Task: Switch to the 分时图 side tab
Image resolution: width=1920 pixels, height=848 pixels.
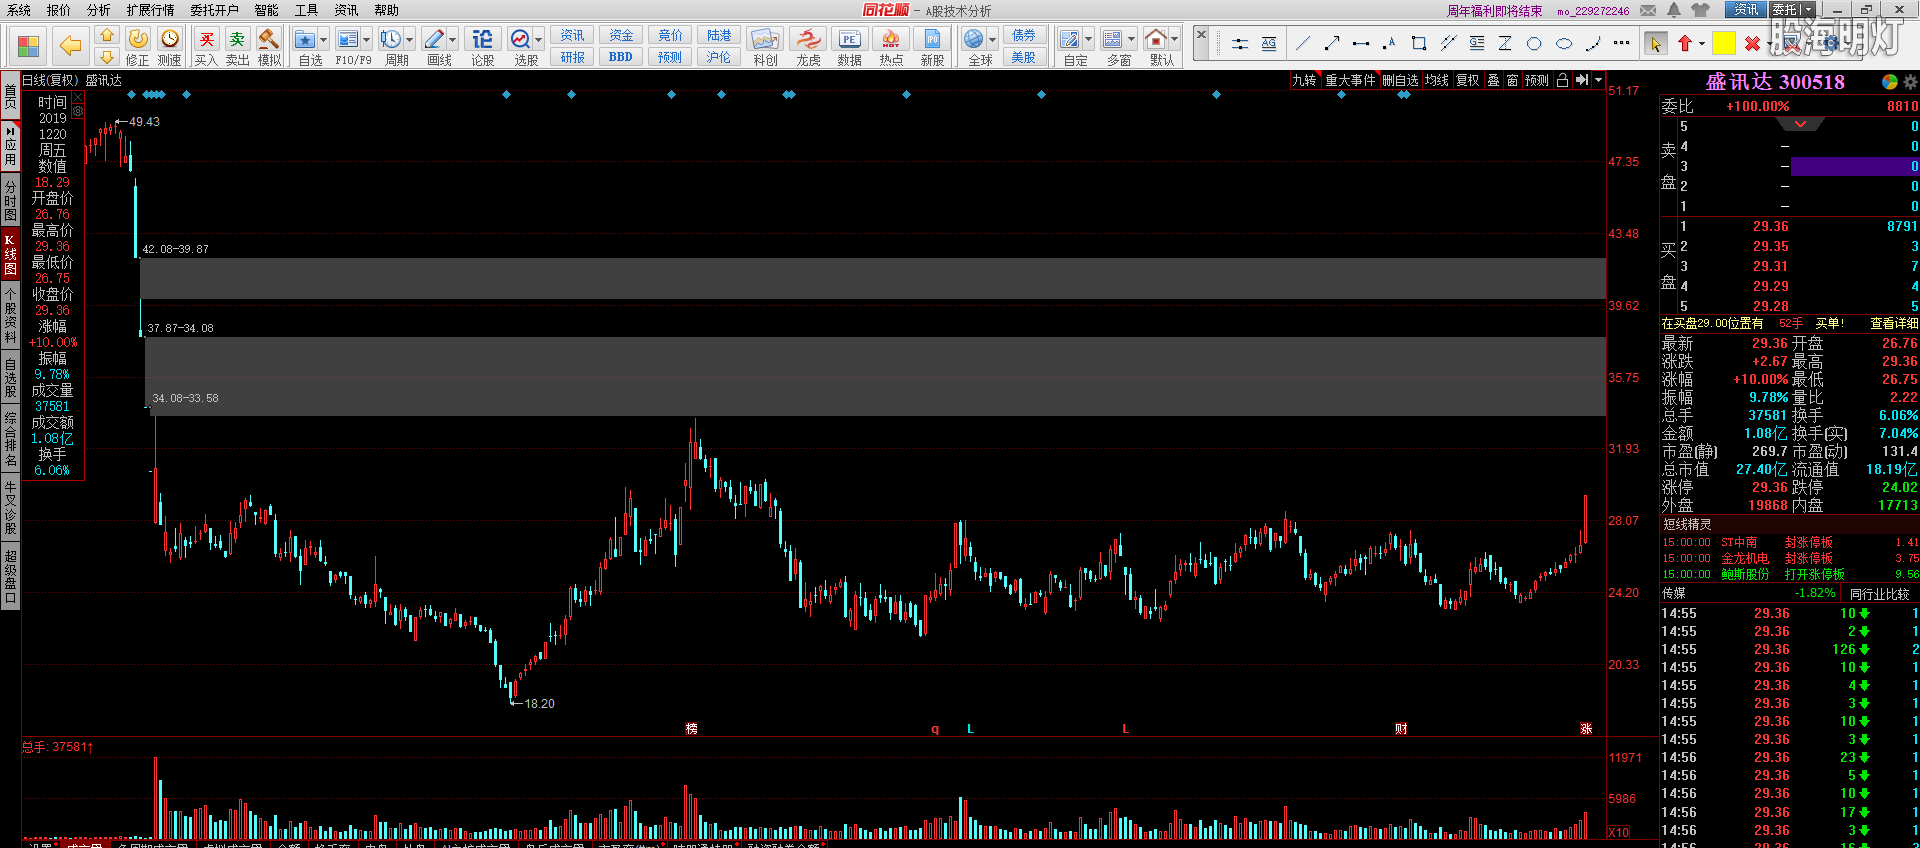Action: click(10, 201)
